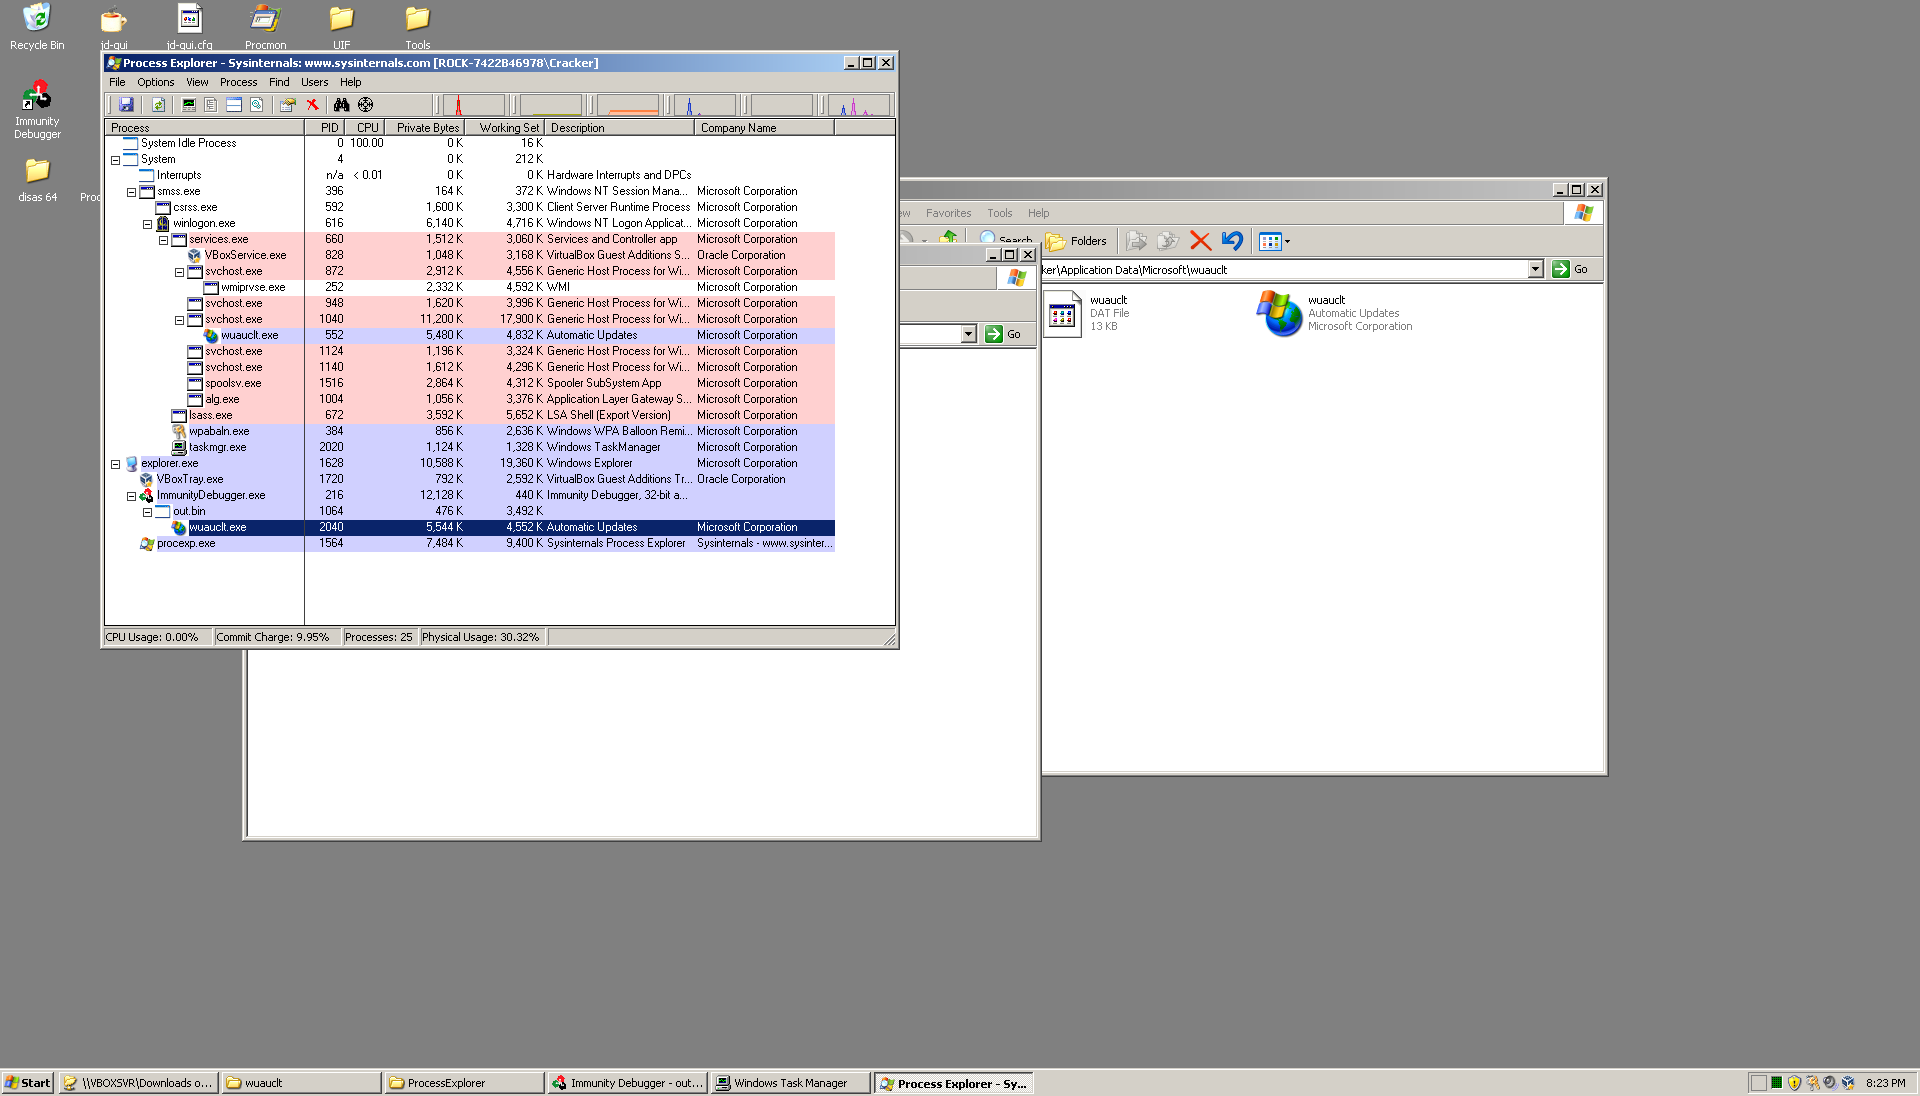
Task: Collapse the smss.exe tree node
Action: 131,192
